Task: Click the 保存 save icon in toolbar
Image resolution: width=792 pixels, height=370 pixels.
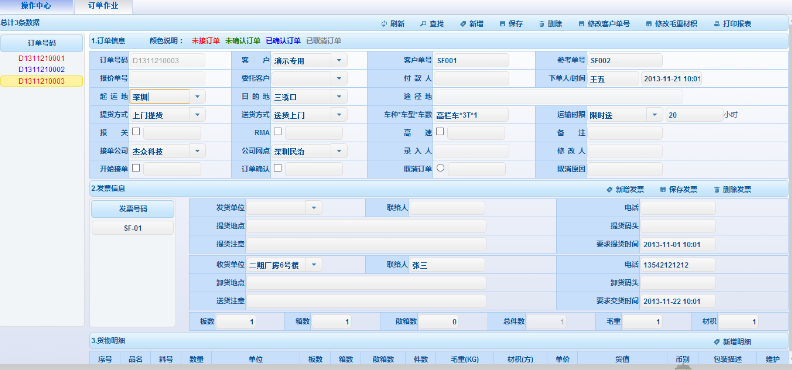Action: point(502,24)
